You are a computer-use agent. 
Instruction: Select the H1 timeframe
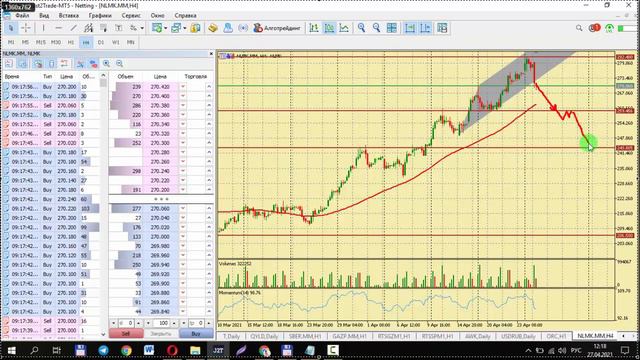point(71,42)
